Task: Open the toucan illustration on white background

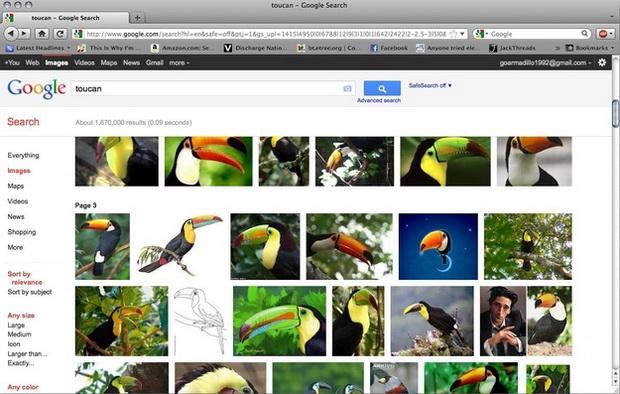Action: click(180, 246)
